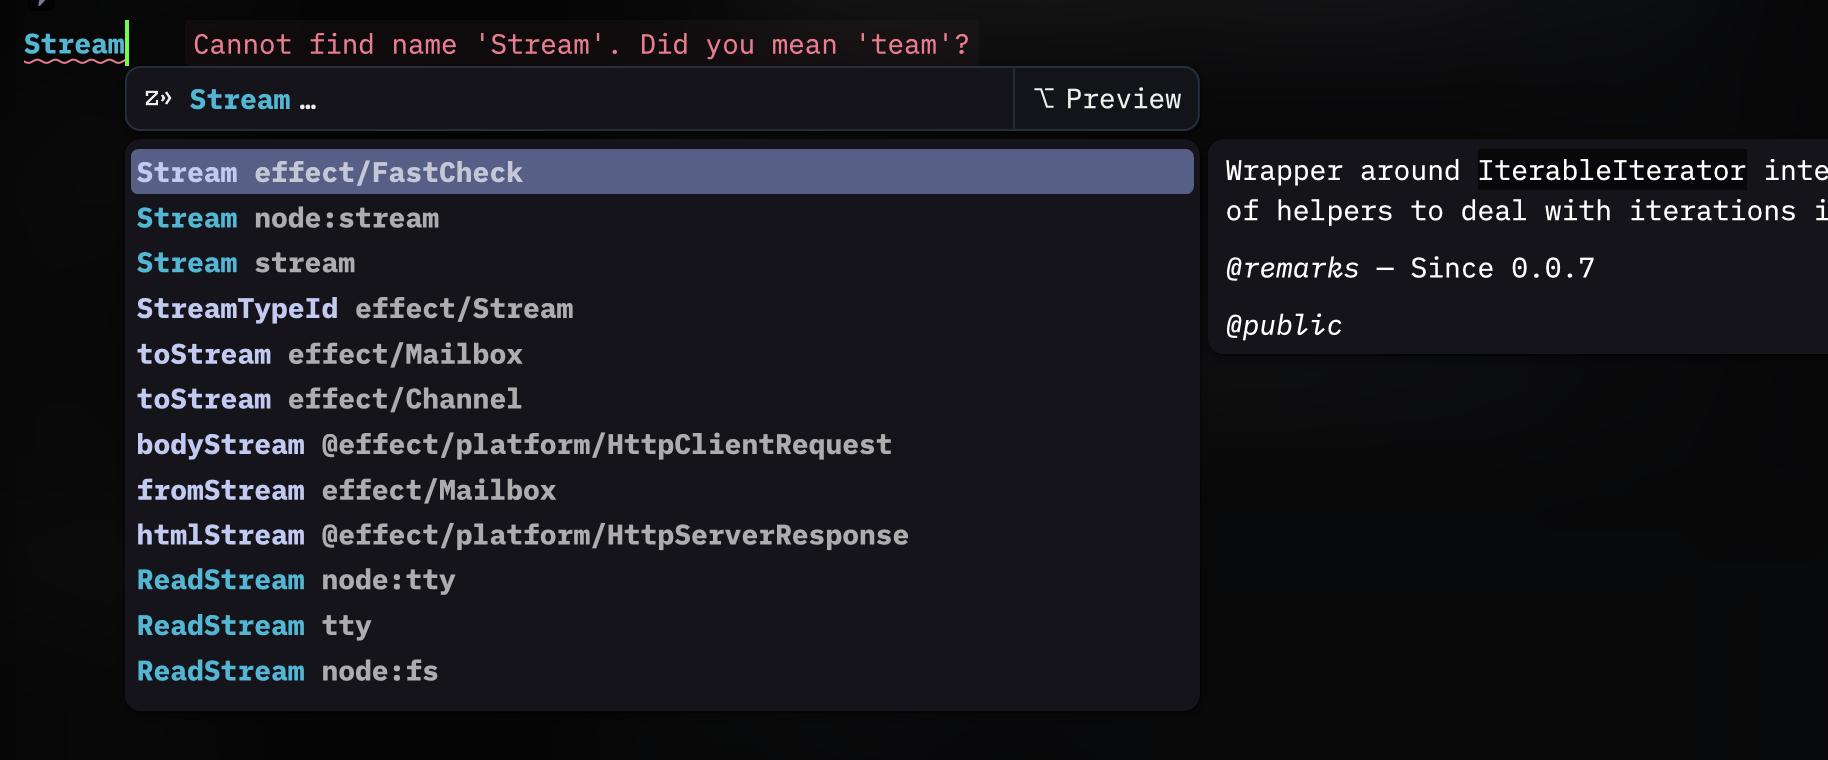Toggle the Preview mode for completions
1828x760 pixels.
[1105, 98]
